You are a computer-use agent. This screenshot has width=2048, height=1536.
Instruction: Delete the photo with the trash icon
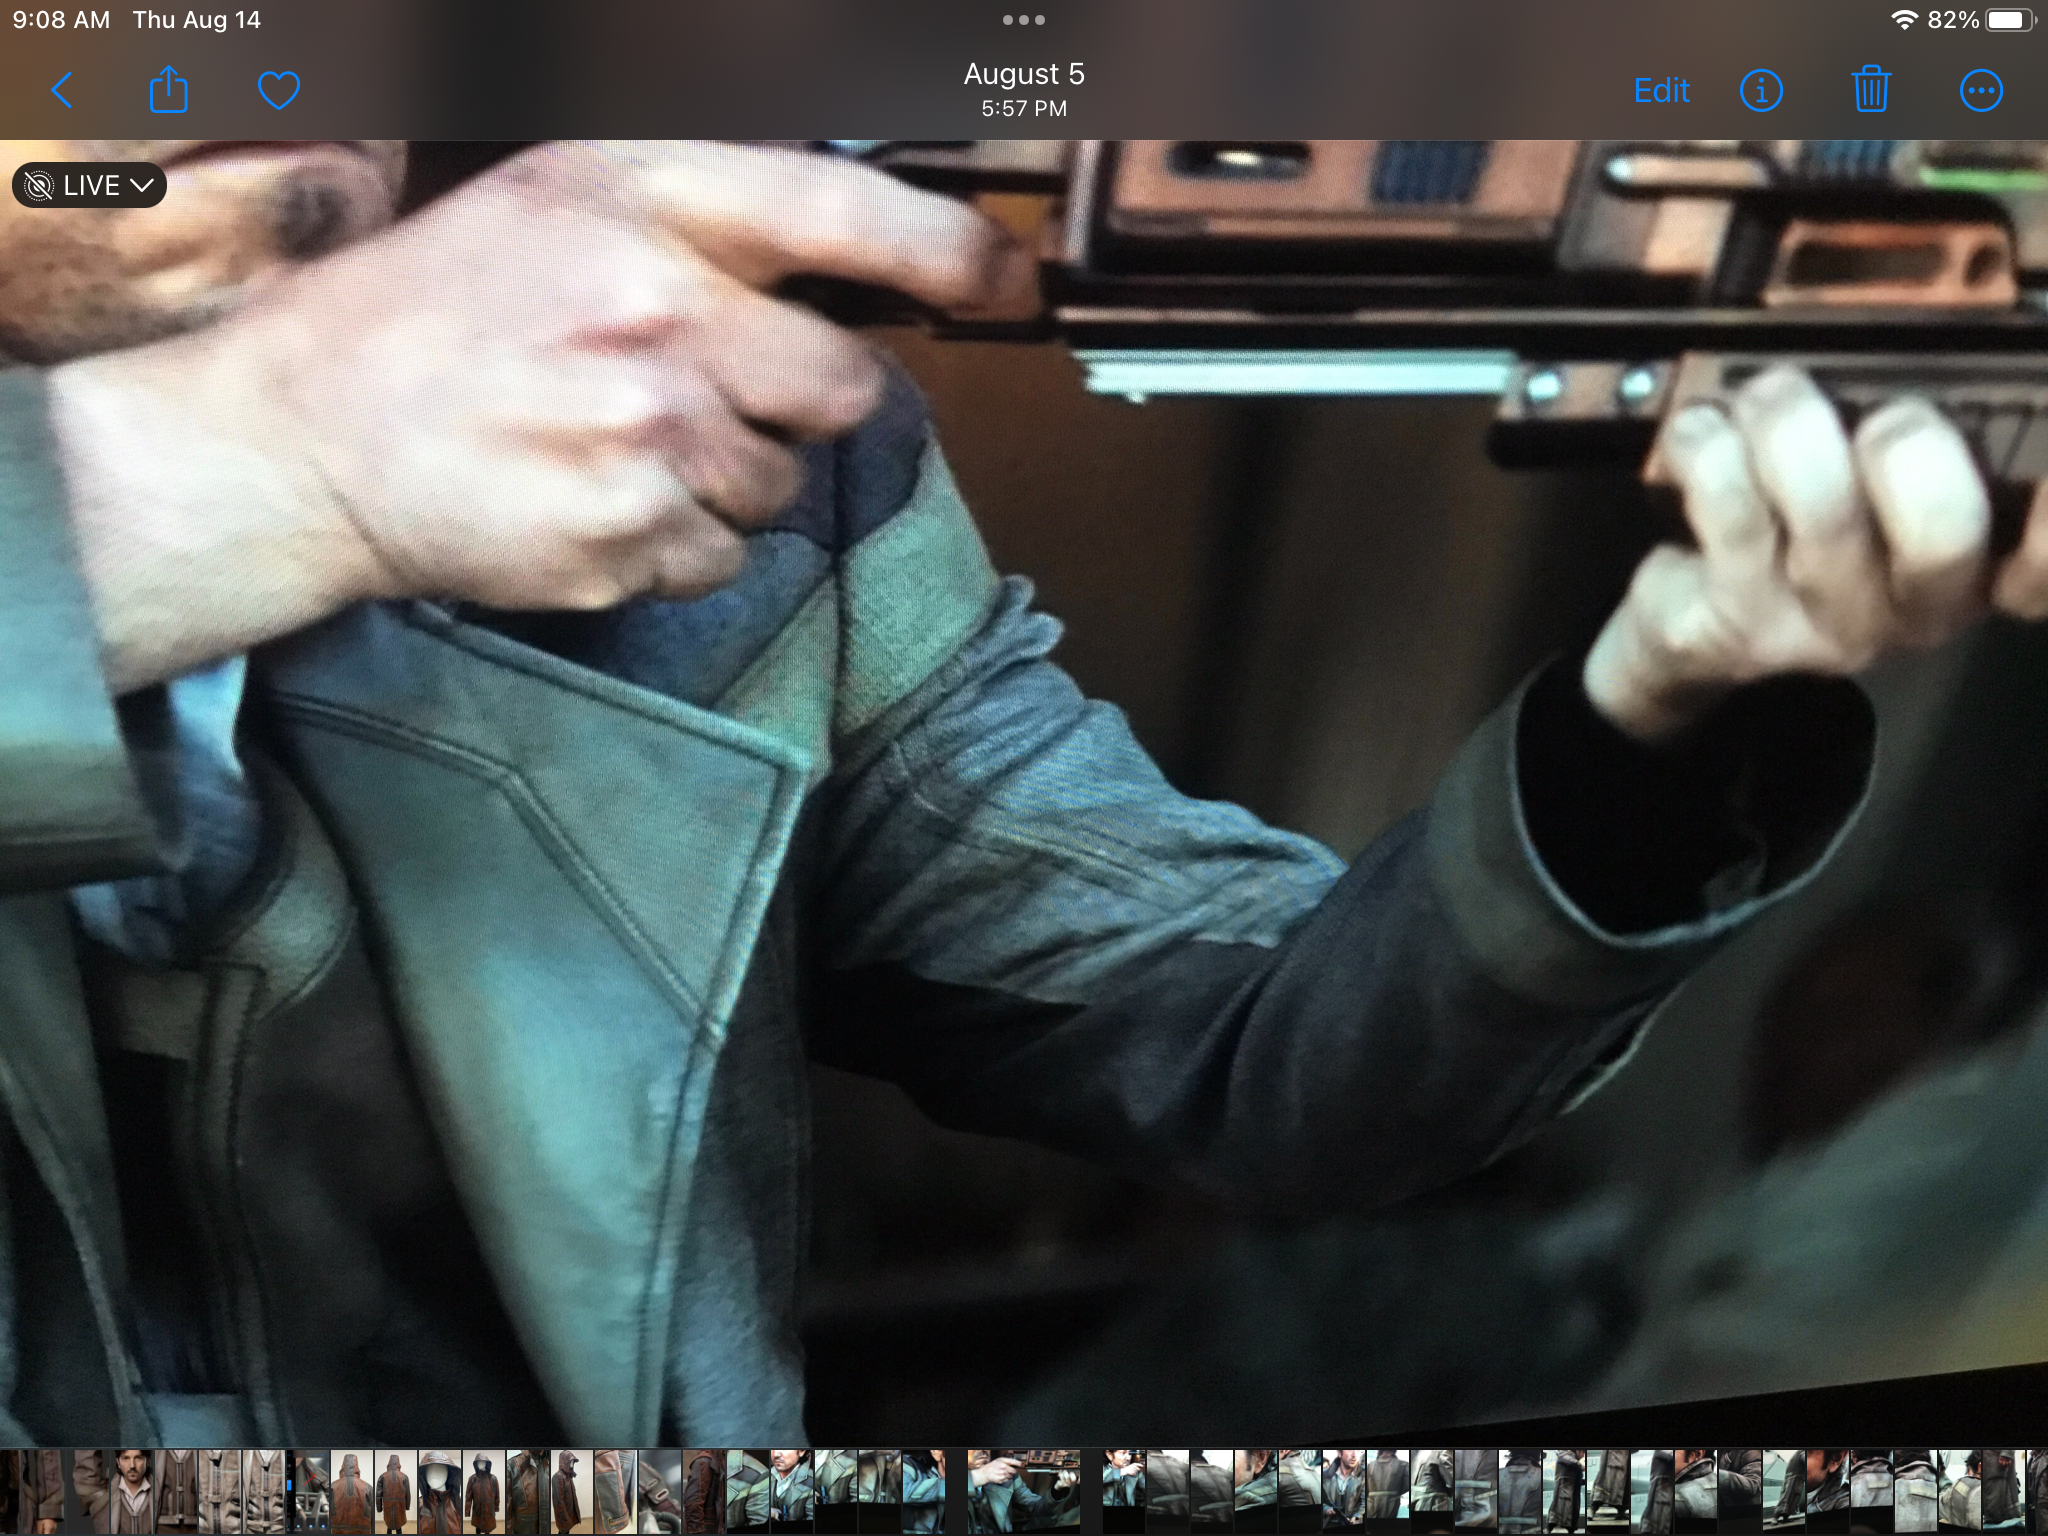(1870, 91)
